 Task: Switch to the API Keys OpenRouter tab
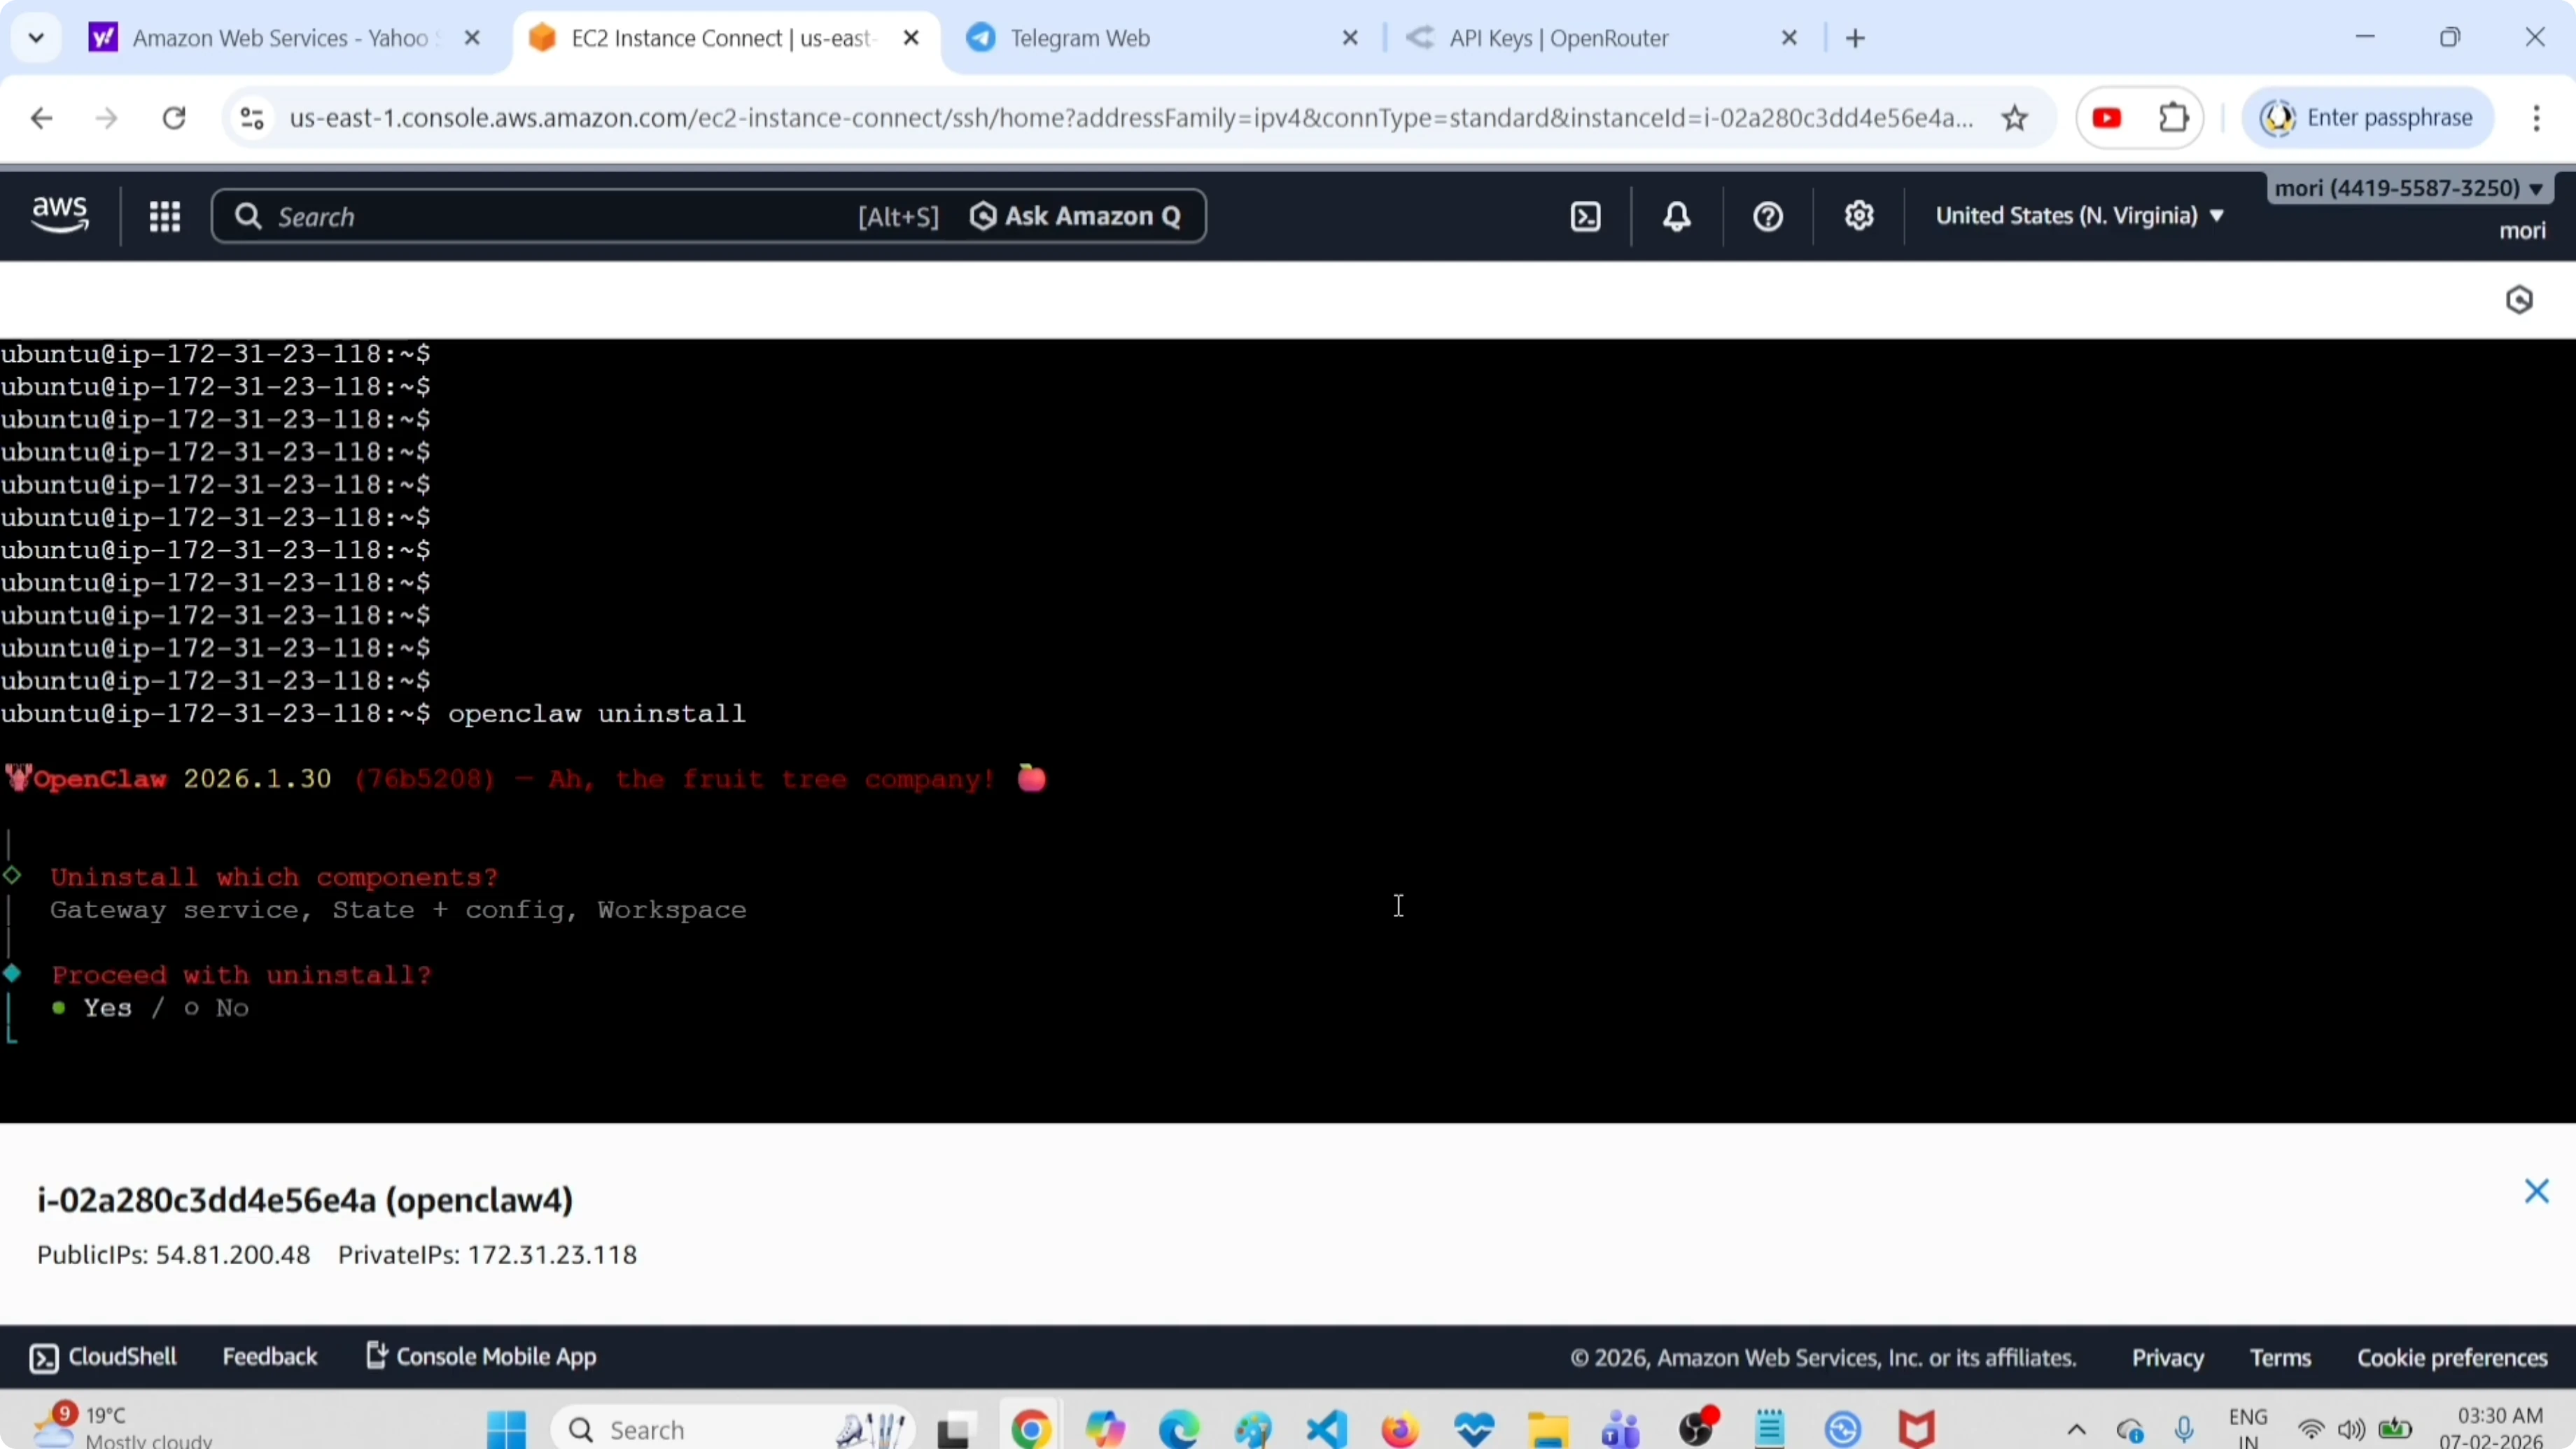pos(1558,38)
